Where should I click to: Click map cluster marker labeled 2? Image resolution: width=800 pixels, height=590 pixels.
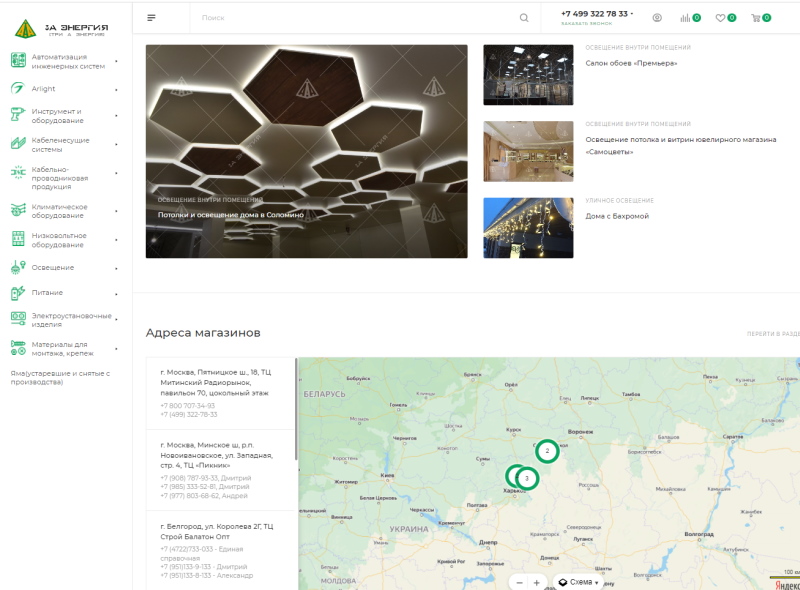click(547, 451)
